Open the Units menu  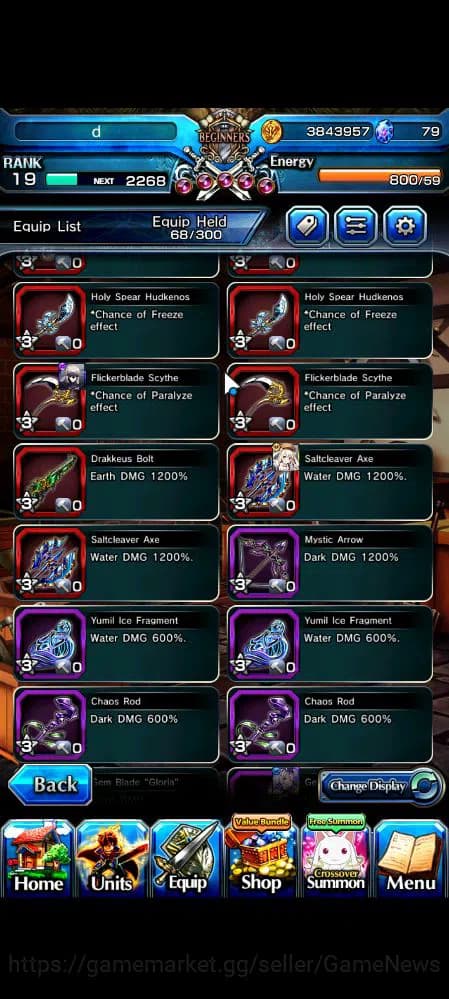(x=112, y=858)
